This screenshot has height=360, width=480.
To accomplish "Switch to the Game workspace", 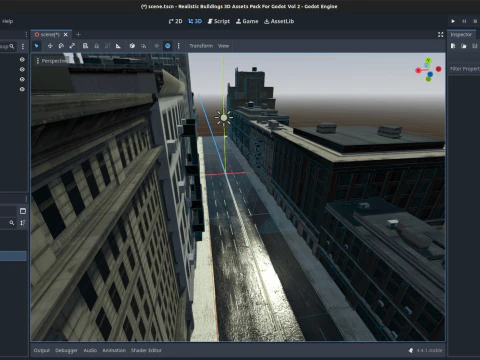I will [247, 21].
